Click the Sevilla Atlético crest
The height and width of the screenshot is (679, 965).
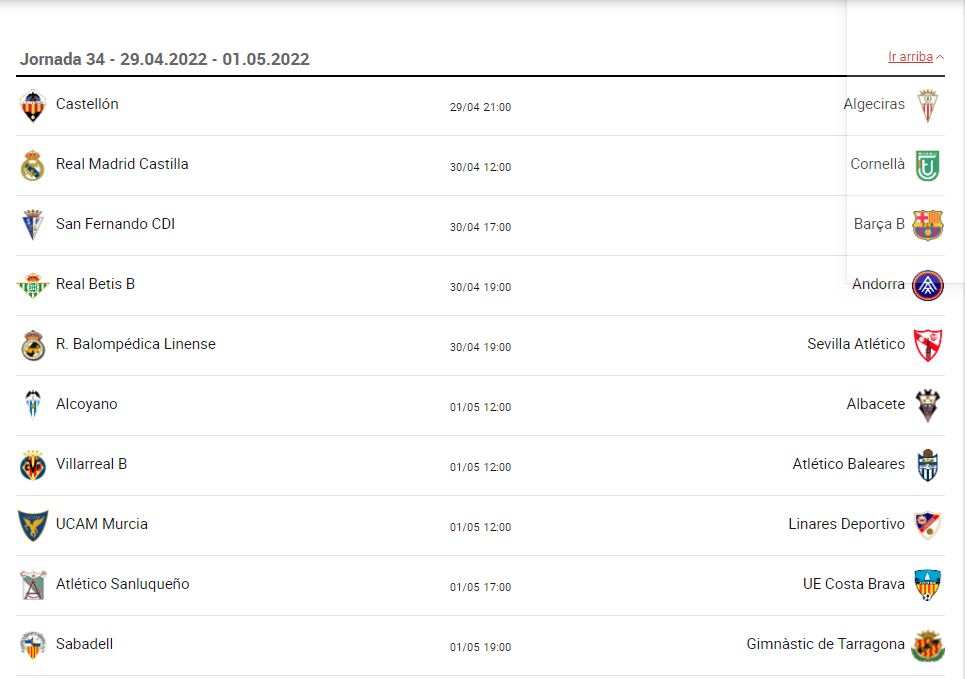click(x=928, y=345)
